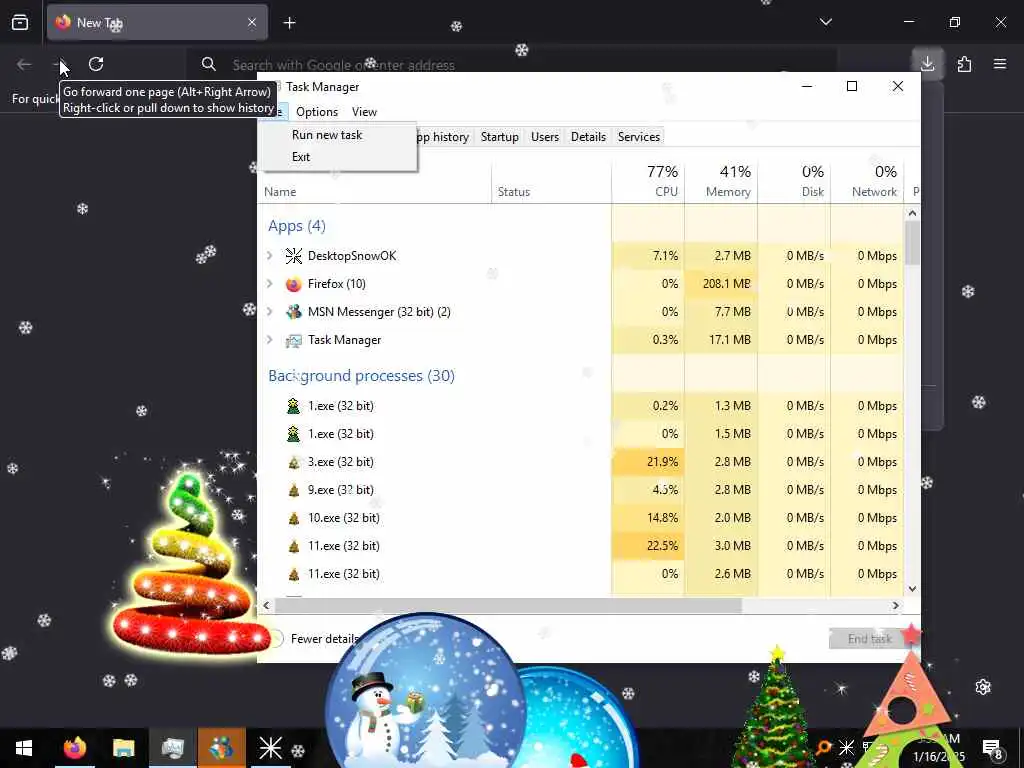Sort processes by CPU column

coord(648,181)
